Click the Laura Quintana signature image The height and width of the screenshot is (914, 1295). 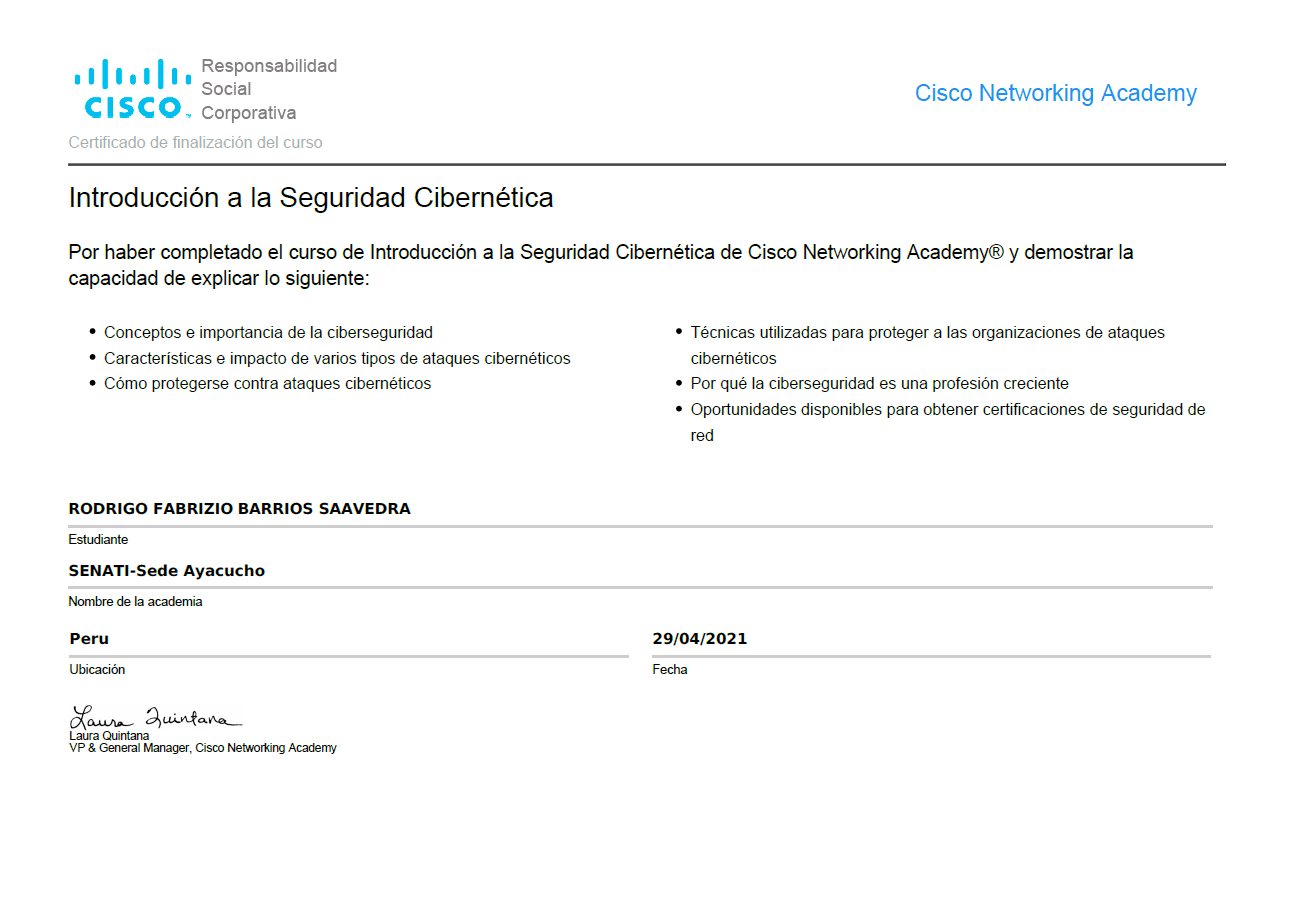click(155, 715)
